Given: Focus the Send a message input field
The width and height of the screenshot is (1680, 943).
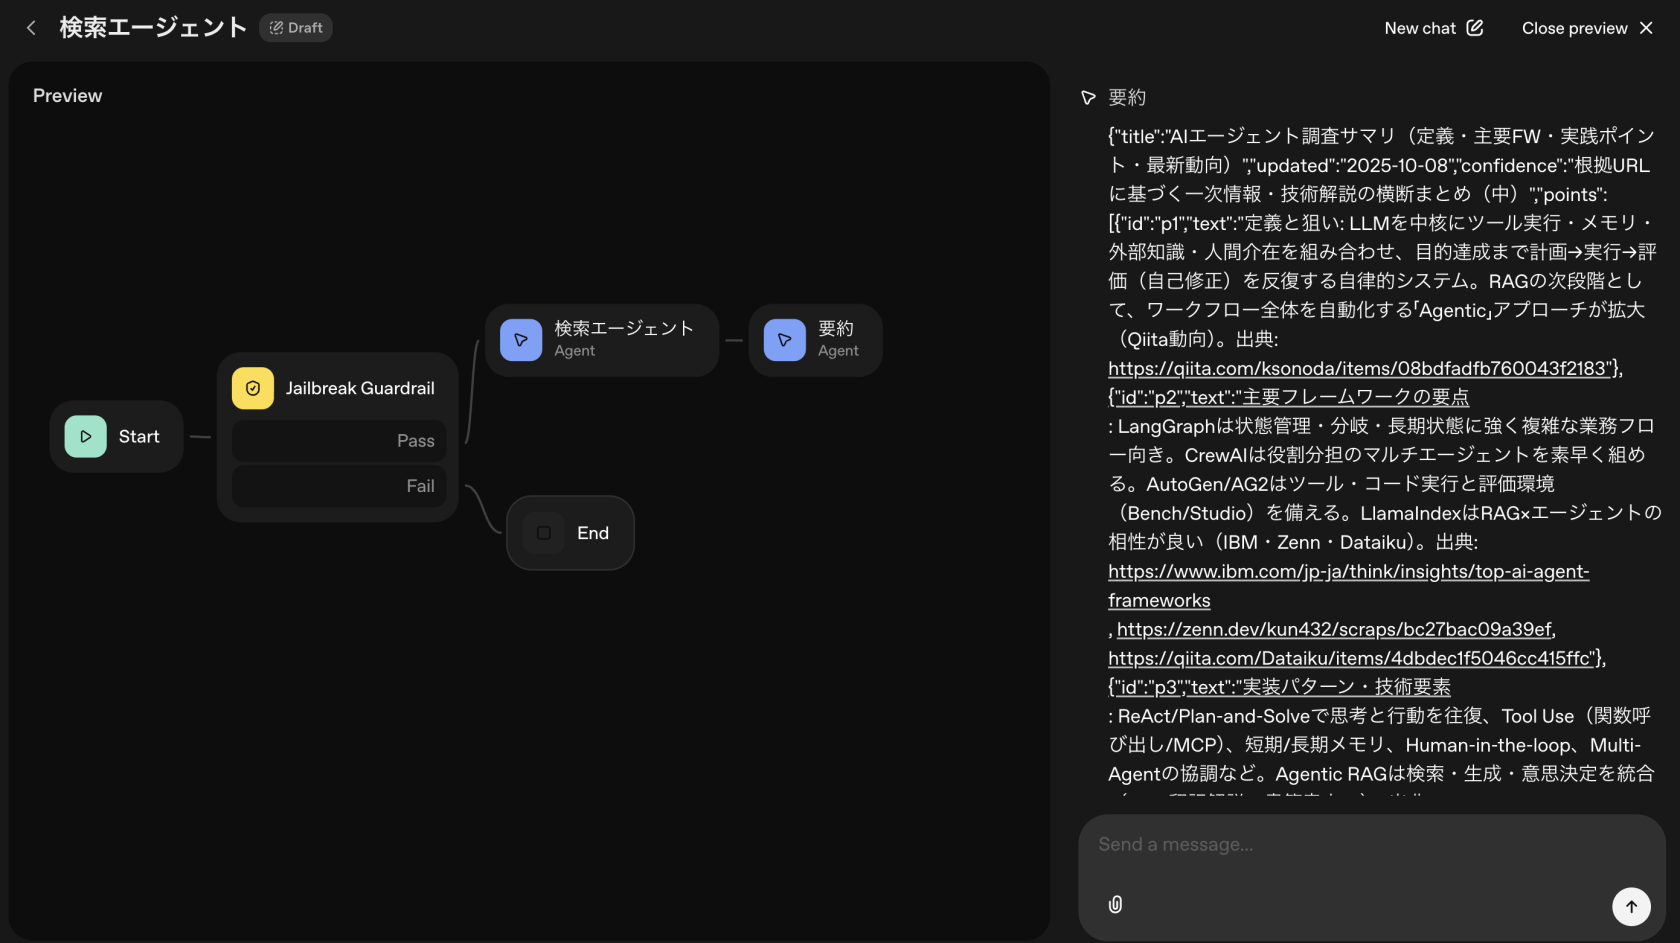Looking at the screenshot, I should coord(1350,845).
